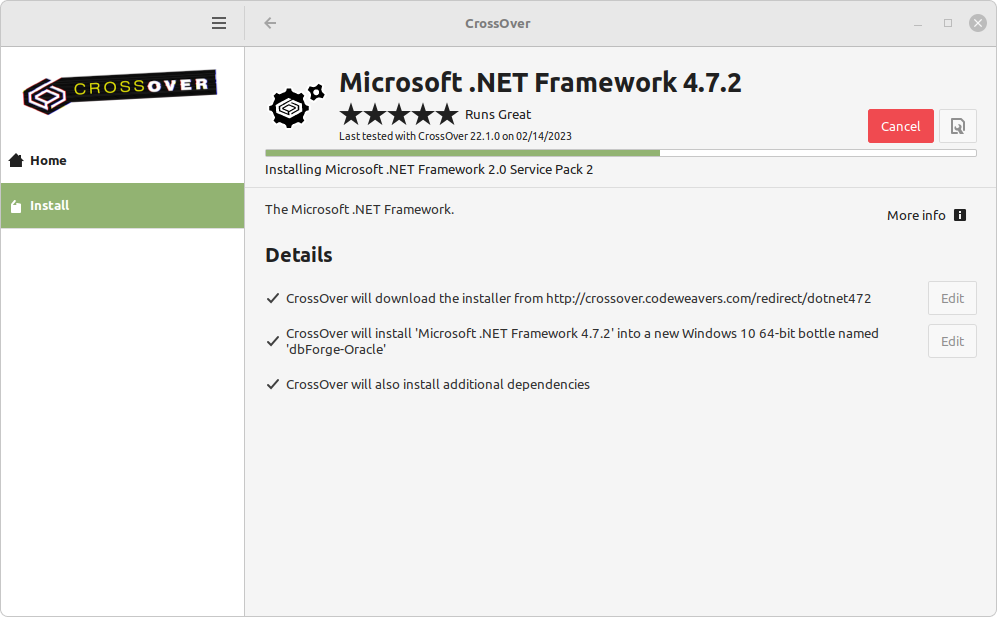Click the .NET Framework gear icon
This screenshot has width=997, height=617.
[296, 106]
